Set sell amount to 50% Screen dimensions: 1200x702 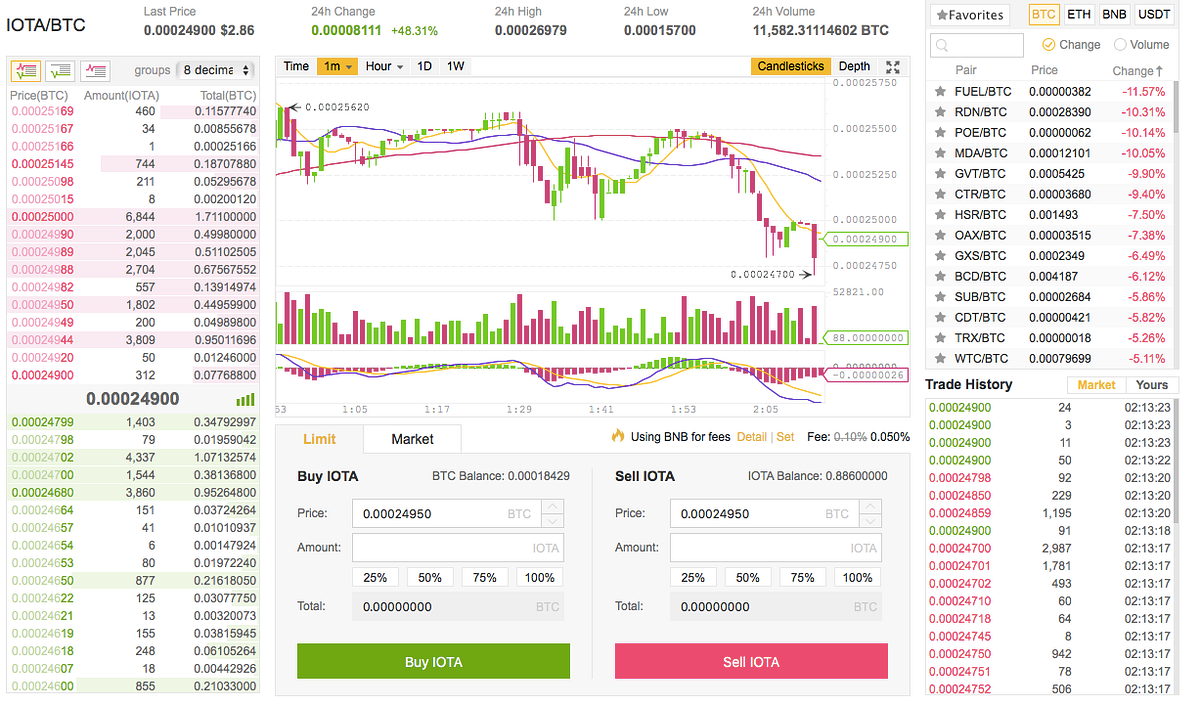click(x=748, y=577)
